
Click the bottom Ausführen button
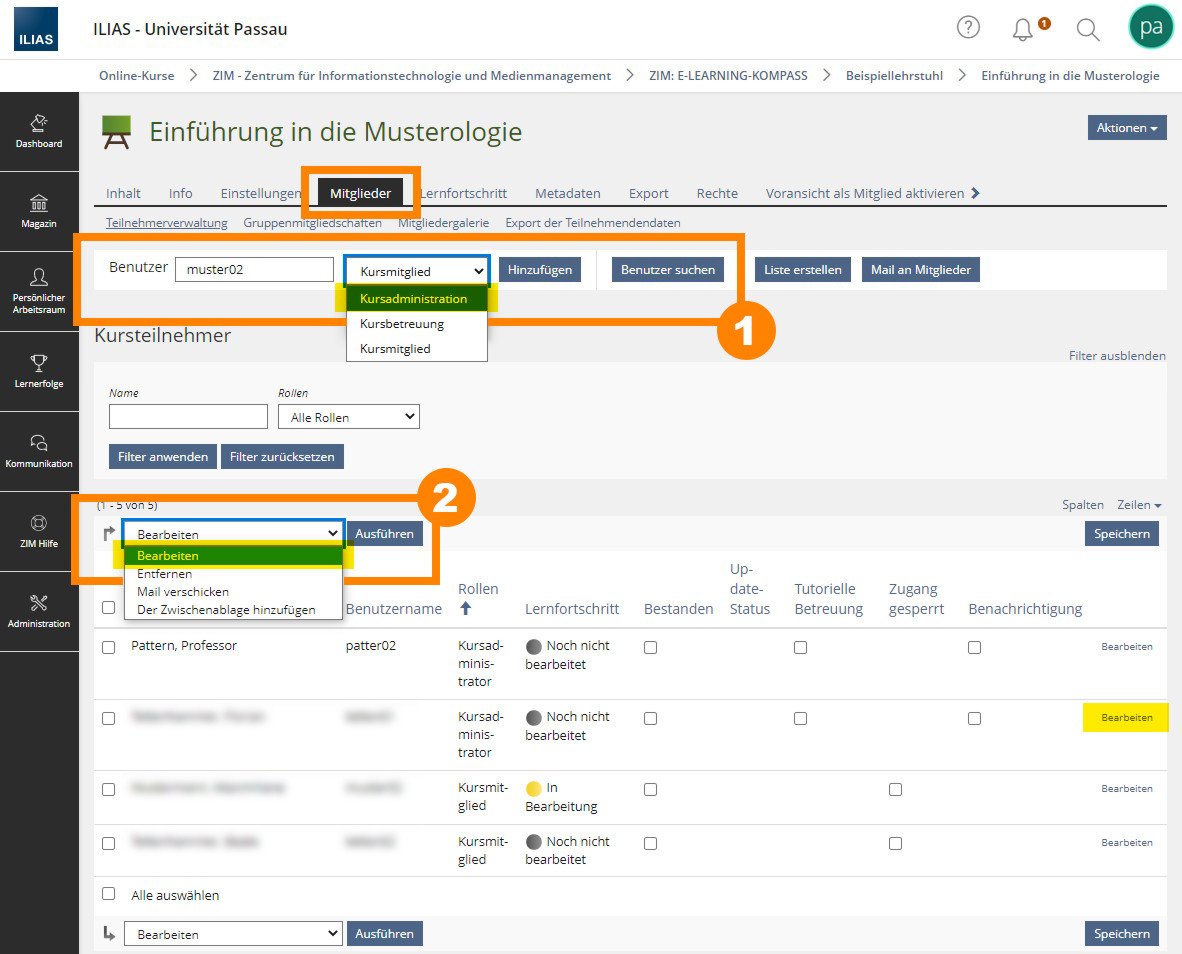tap(384, 933)
